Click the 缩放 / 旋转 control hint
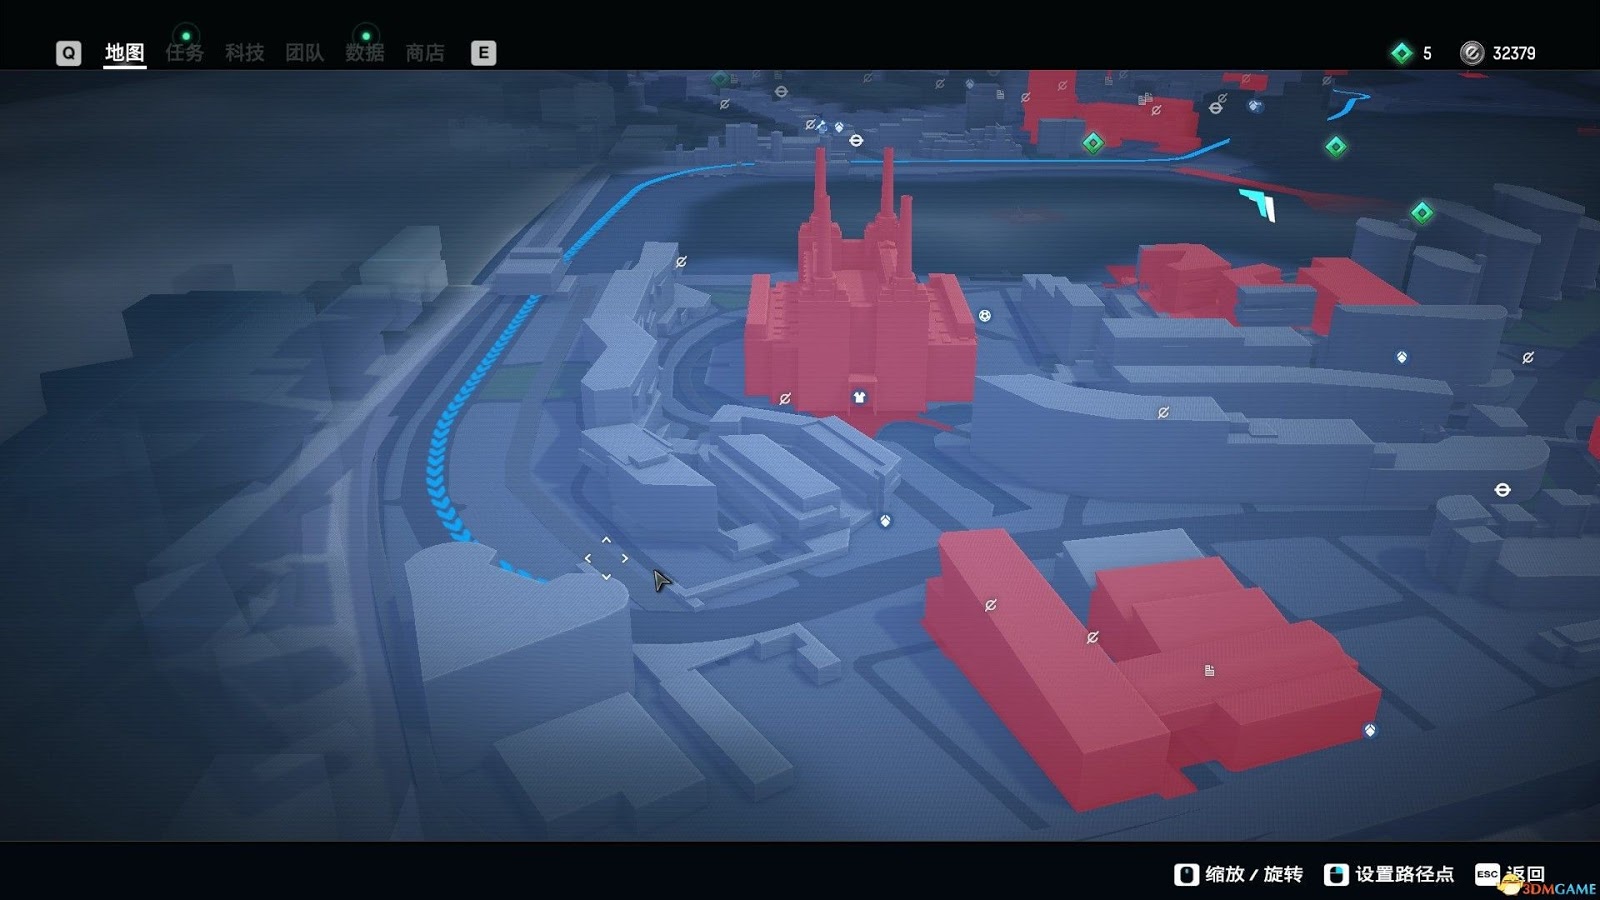 [1239, 875]
